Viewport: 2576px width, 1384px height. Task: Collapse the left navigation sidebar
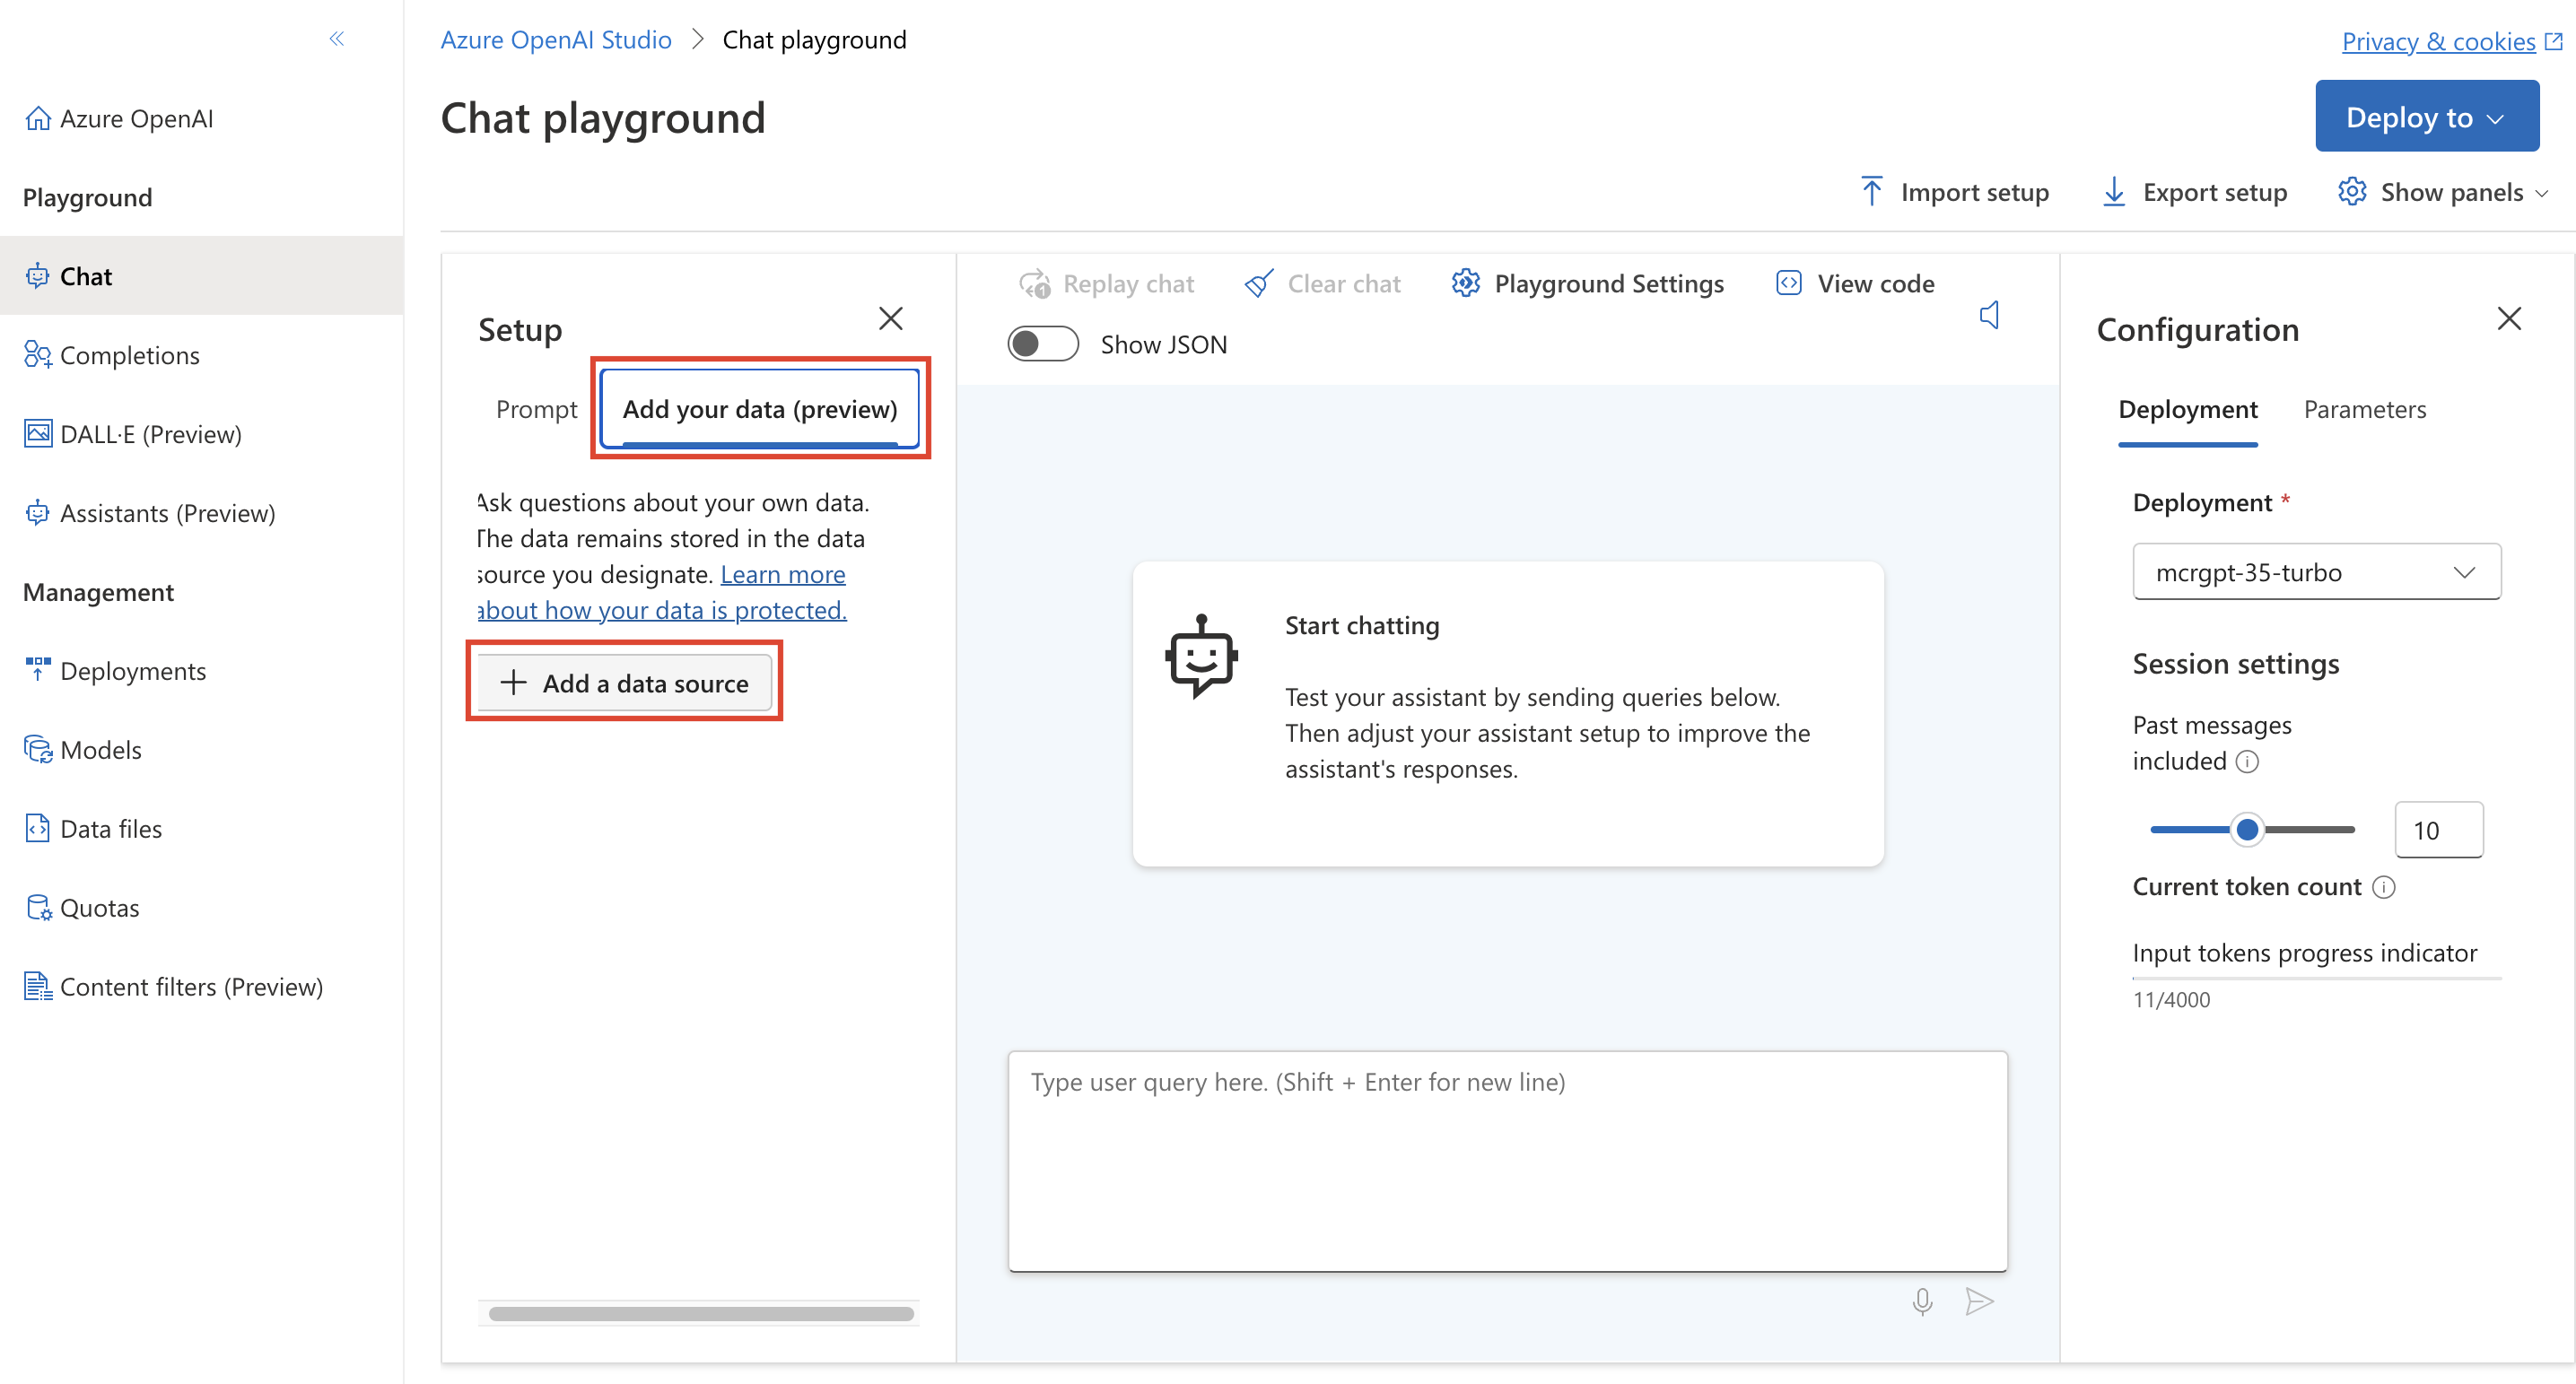336,39
